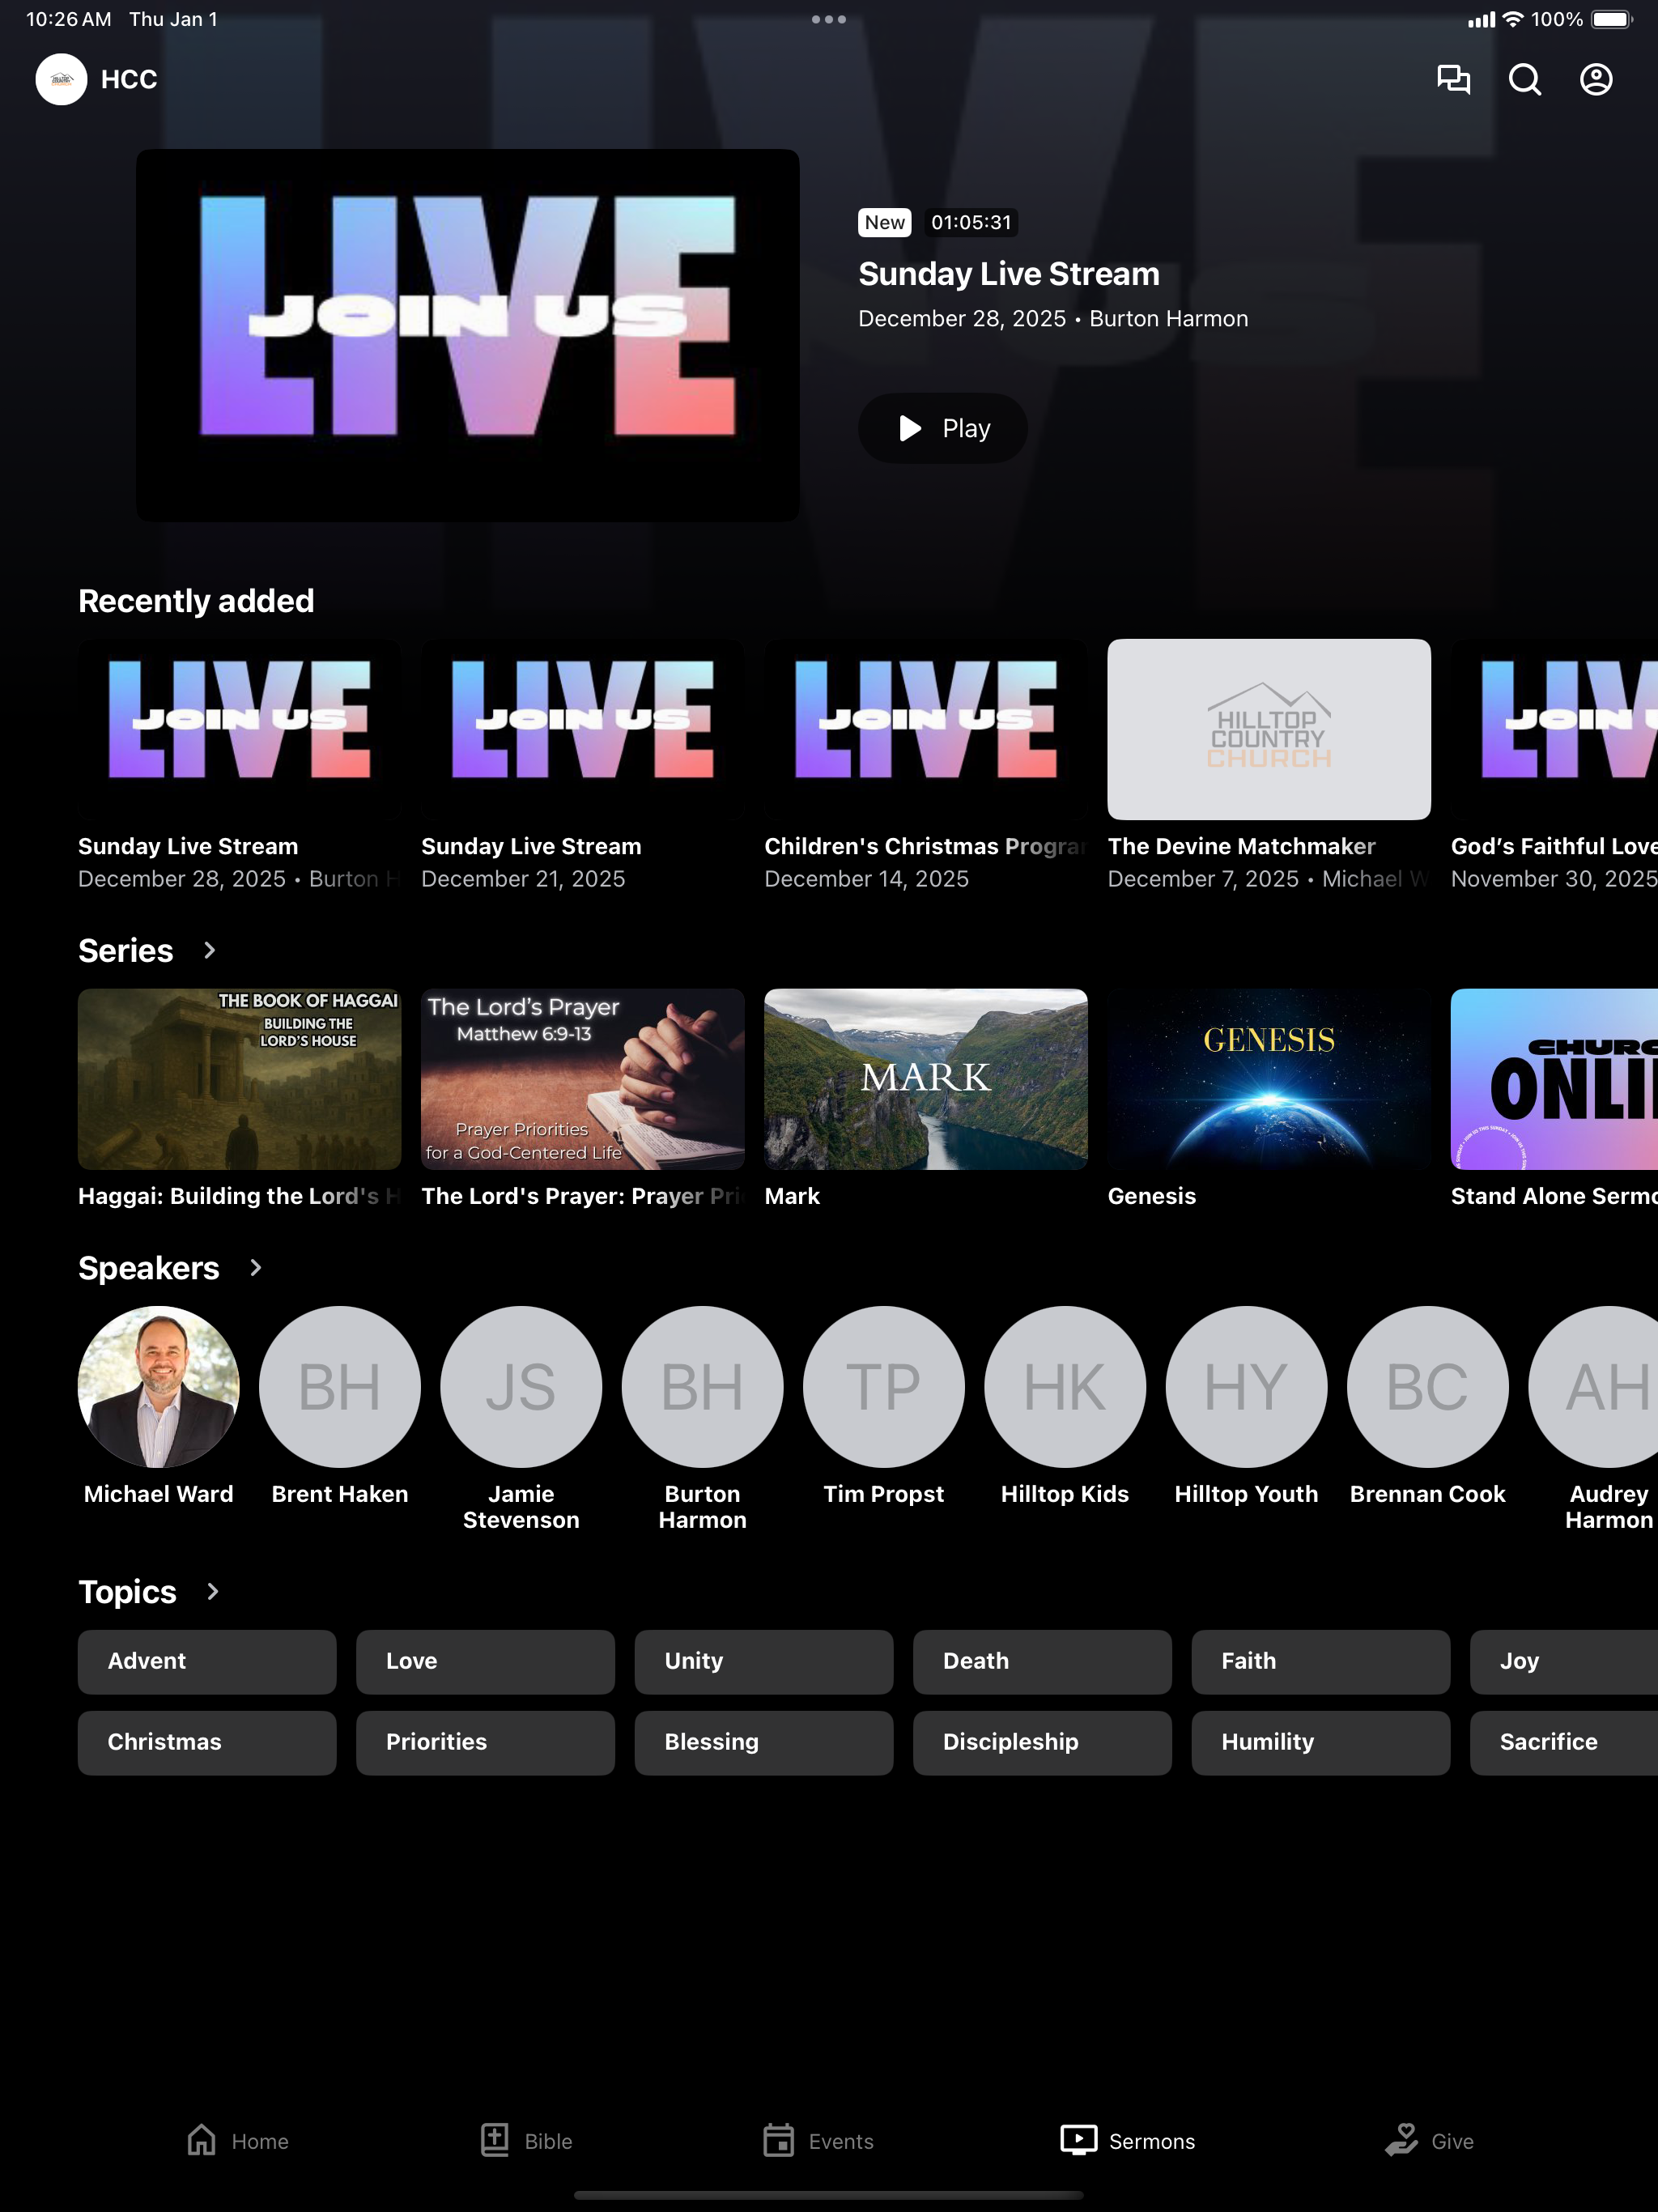1658x2212 pixels.
Task: Open Children's Christmas Program thumbnail
Action: point(926,729)
